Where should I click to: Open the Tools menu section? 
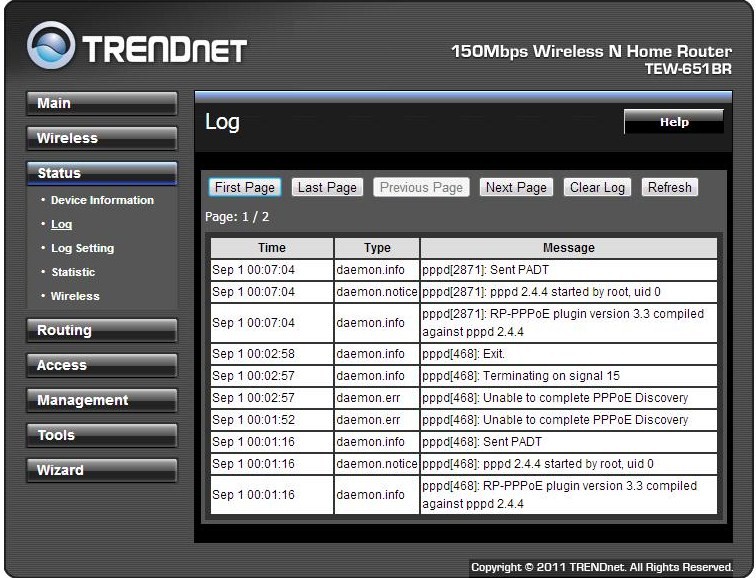101,435
